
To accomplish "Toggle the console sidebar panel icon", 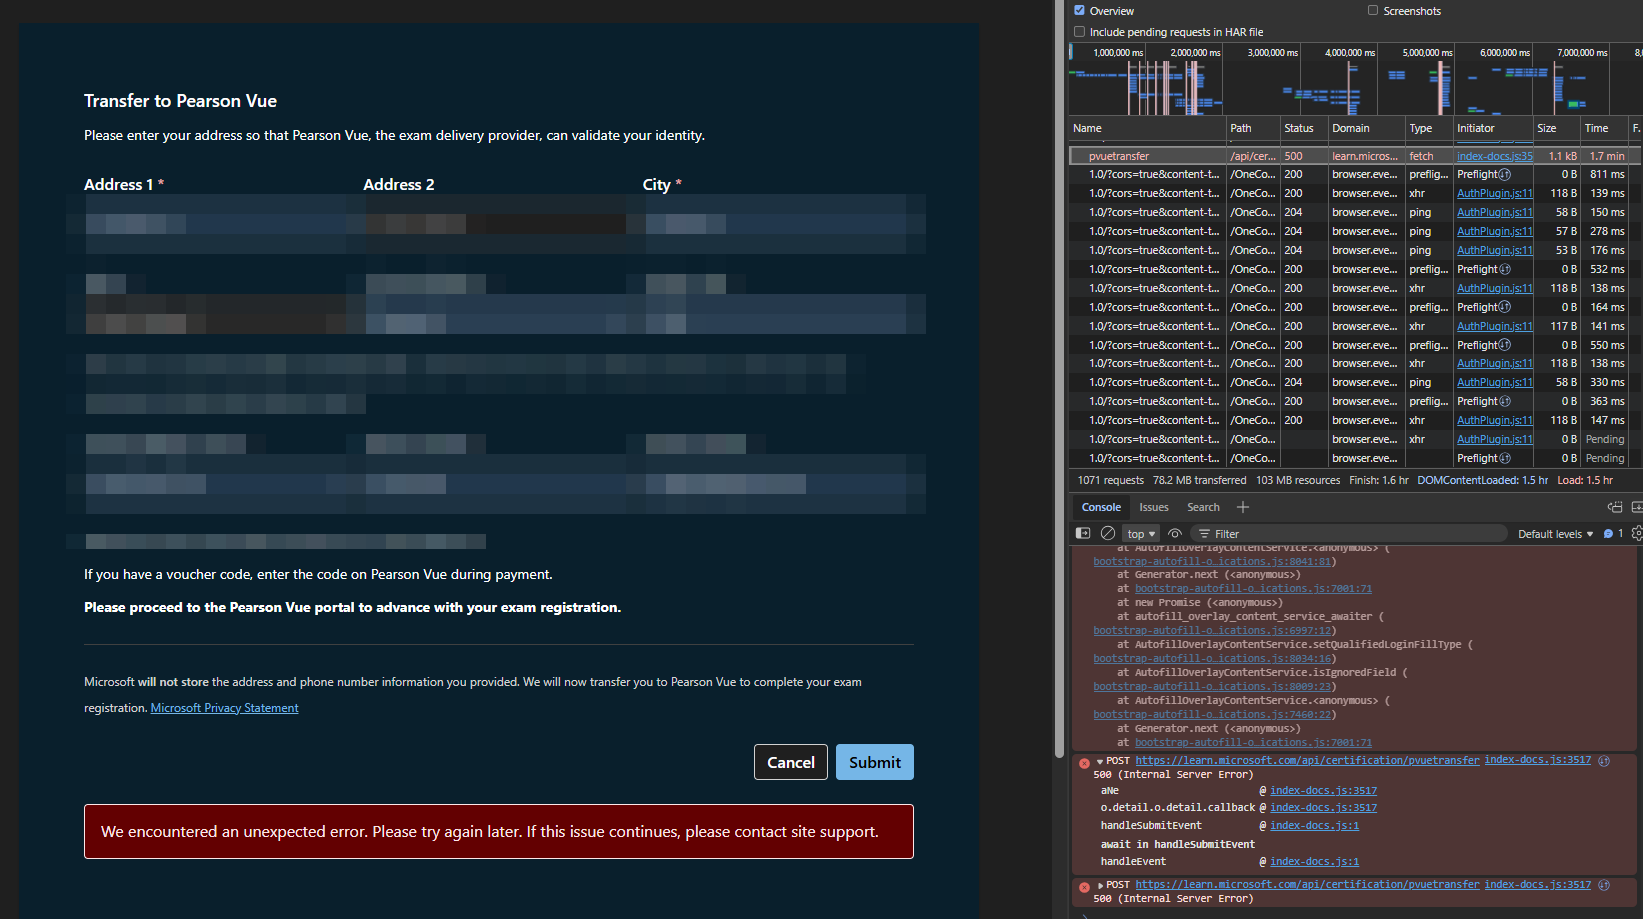I will pyautogui.click(x=1083, y=533).
